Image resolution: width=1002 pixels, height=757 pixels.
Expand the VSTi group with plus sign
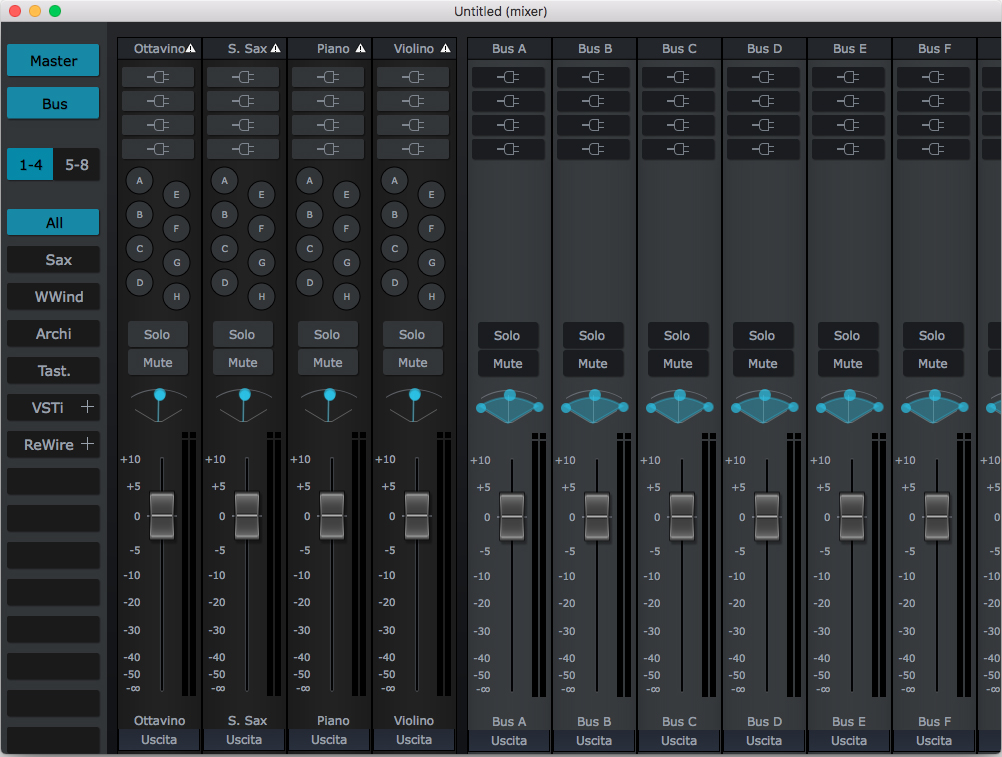88,407
